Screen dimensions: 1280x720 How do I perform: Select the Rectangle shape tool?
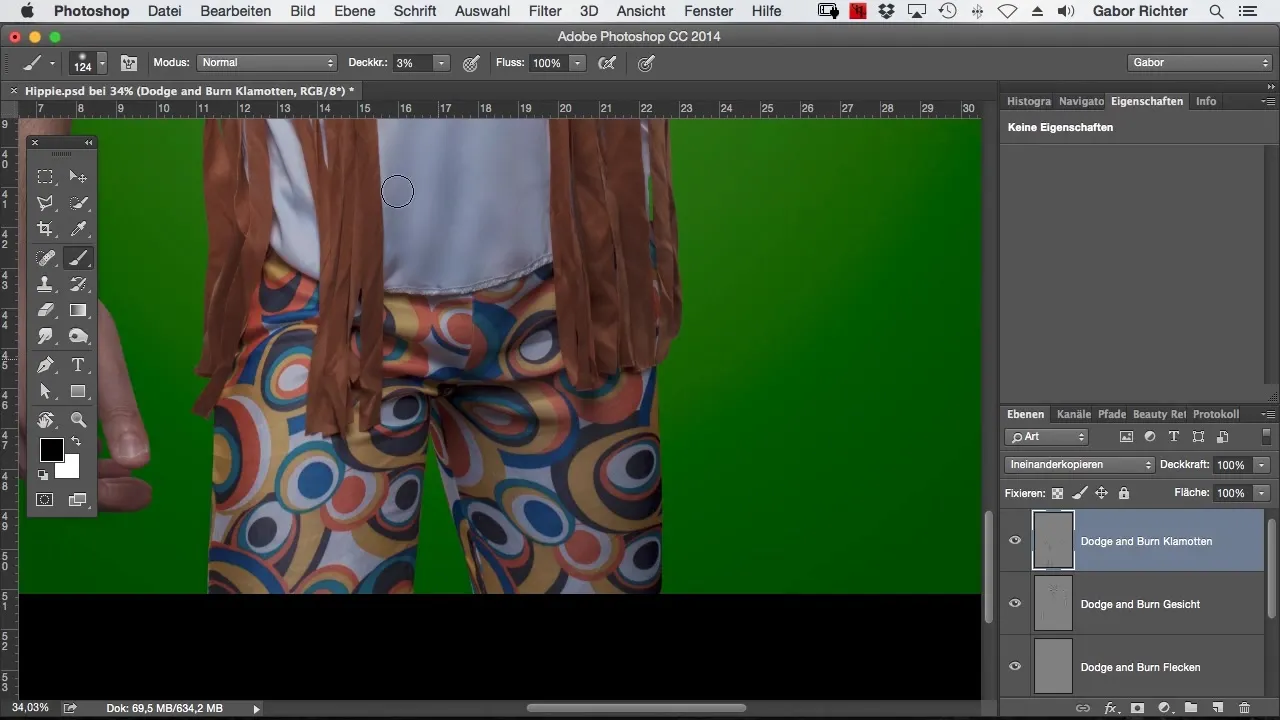(x=78, y=391)
